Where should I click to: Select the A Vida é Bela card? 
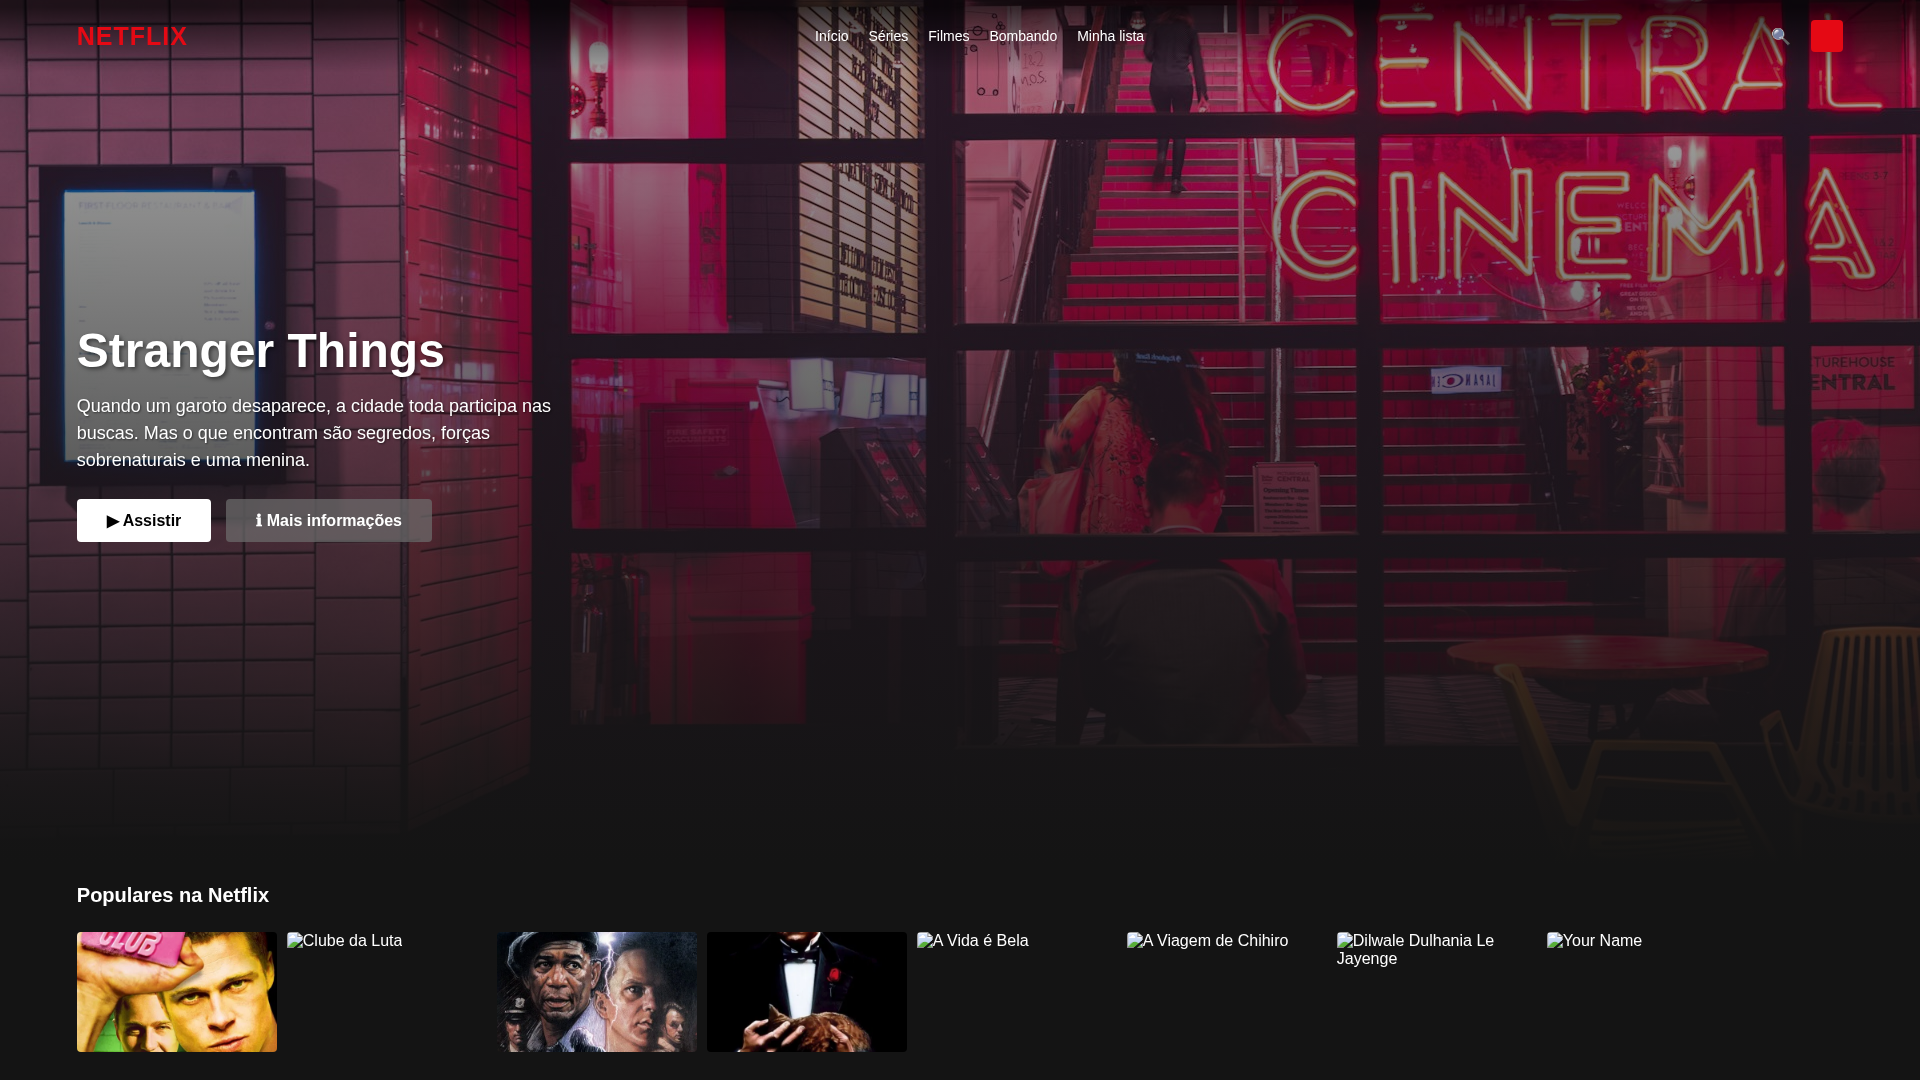click(1017, 992)
